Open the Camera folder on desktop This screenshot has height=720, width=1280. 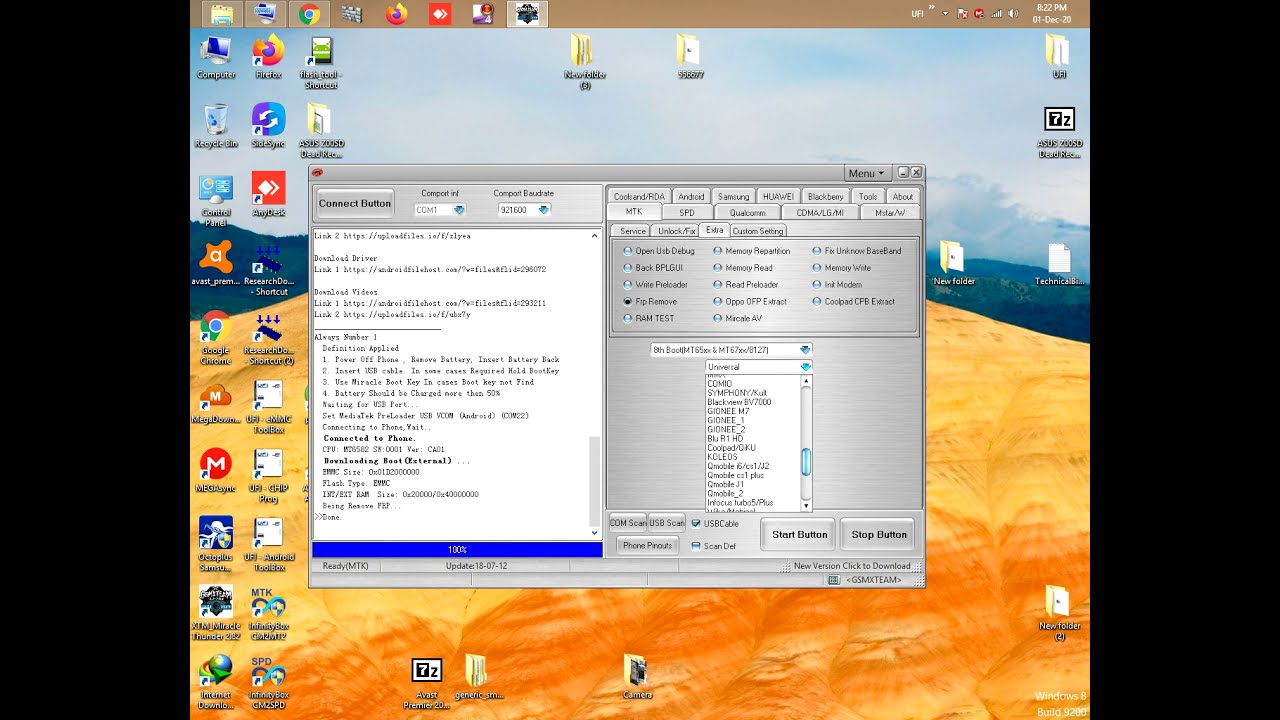637,677
